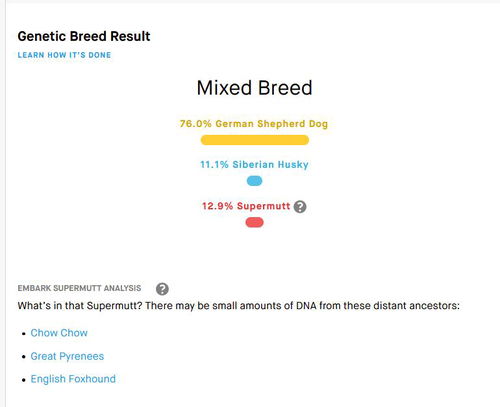Click help icon beside Embark Supermutt Analysis
The width and height of the screenshot is (500, 407).
point(162,289)
